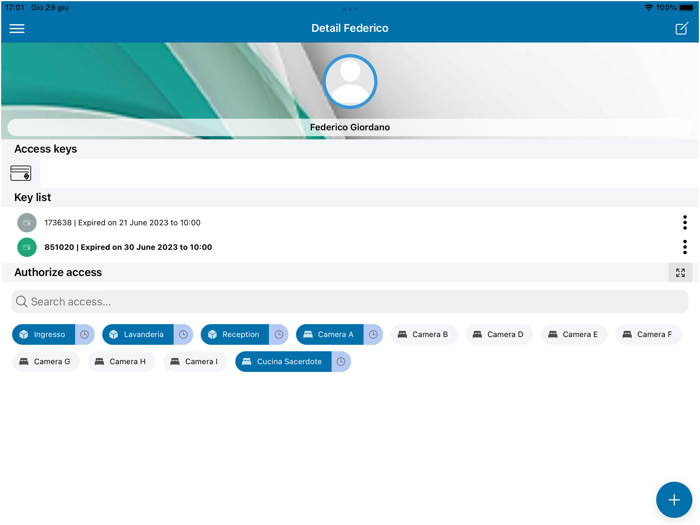Tap grey key icon for 173638
Screen dimensions: 700x525
(x=27, y=222)
